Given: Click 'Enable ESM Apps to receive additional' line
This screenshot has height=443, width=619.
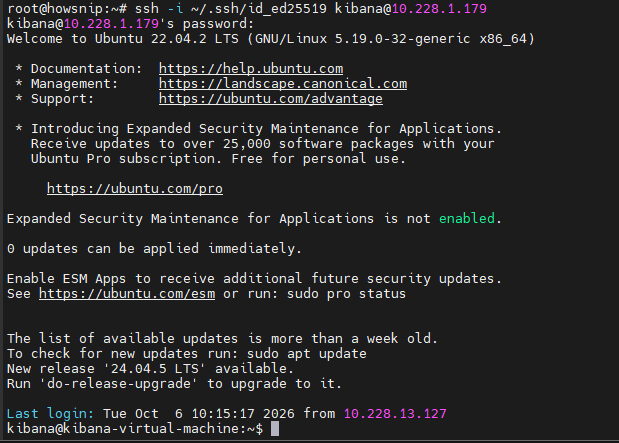Looking at the screenshot, I should click(254, 279).
